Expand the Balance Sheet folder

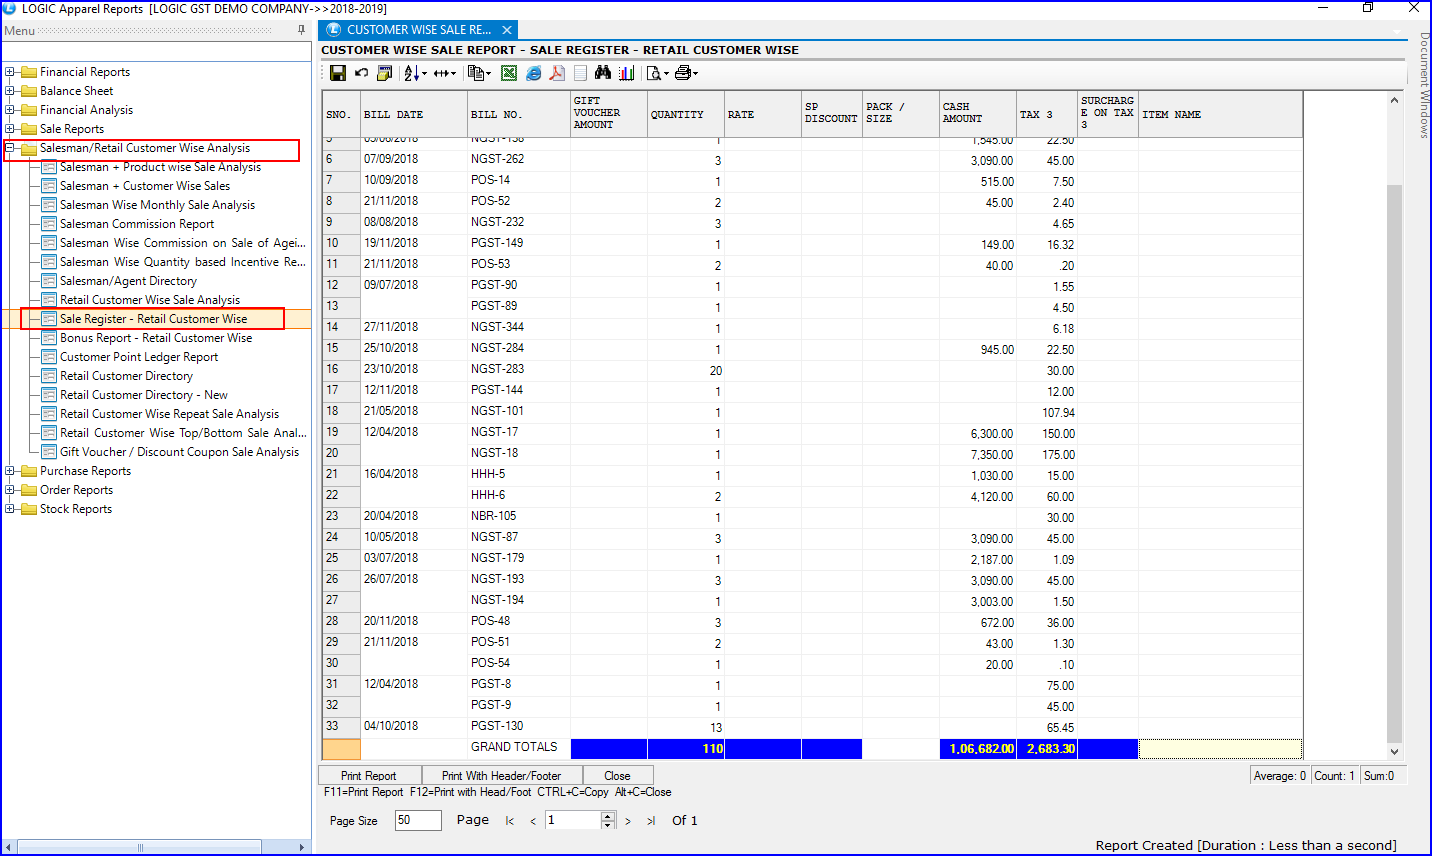10,91
